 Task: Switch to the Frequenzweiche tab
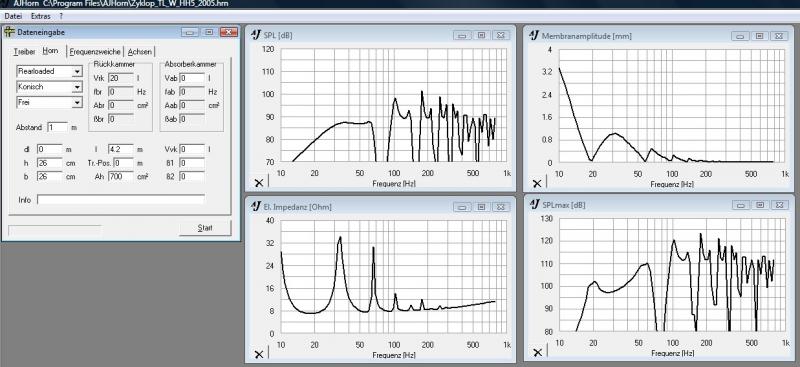[x=95, y=52]
